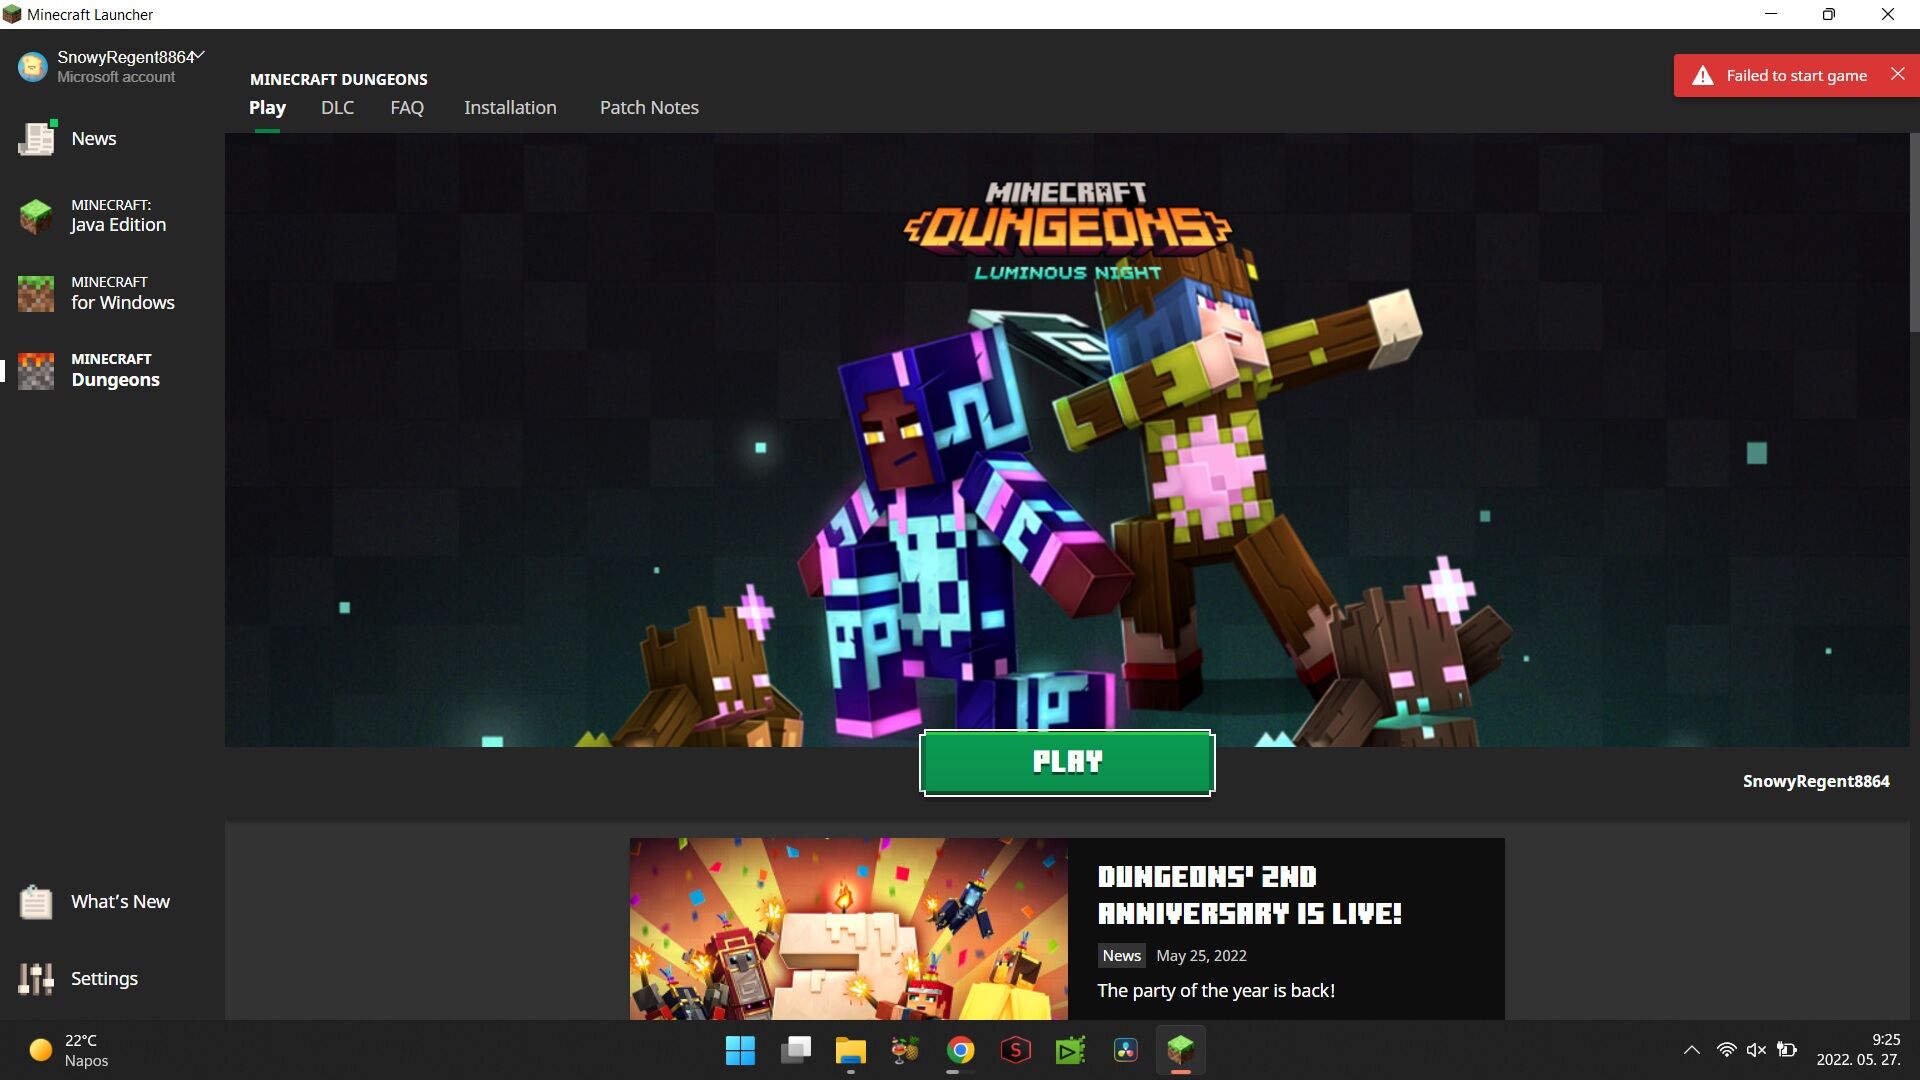Screen dimensions: 1920x1080
Task: Open Chrome from the taskbar
Action: (x=960, y=1050)
